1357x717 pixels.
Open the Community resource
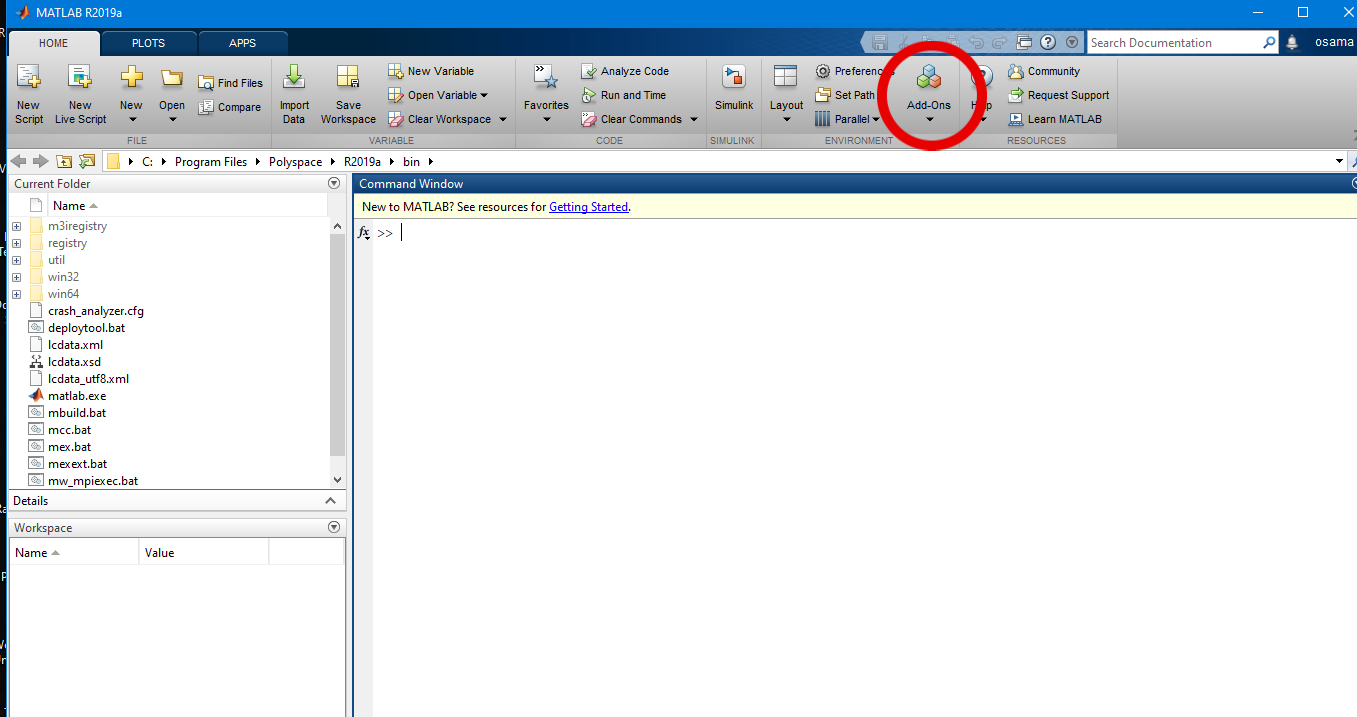pos(1044,71)
